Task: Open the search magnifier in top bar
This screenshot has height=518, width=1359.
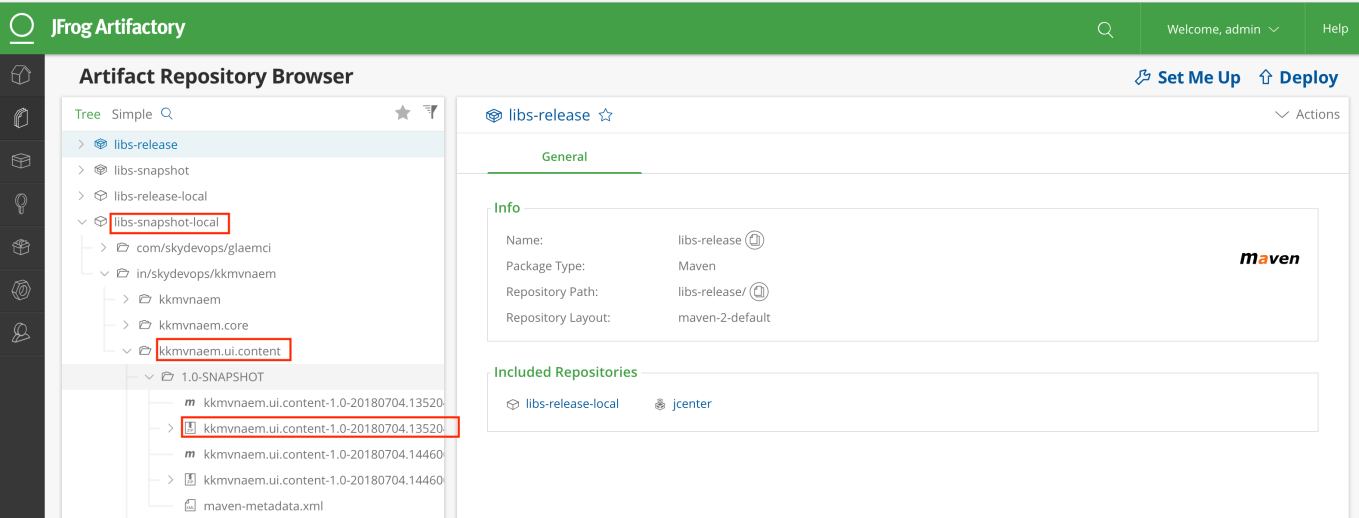Action: coord(1105,30)
